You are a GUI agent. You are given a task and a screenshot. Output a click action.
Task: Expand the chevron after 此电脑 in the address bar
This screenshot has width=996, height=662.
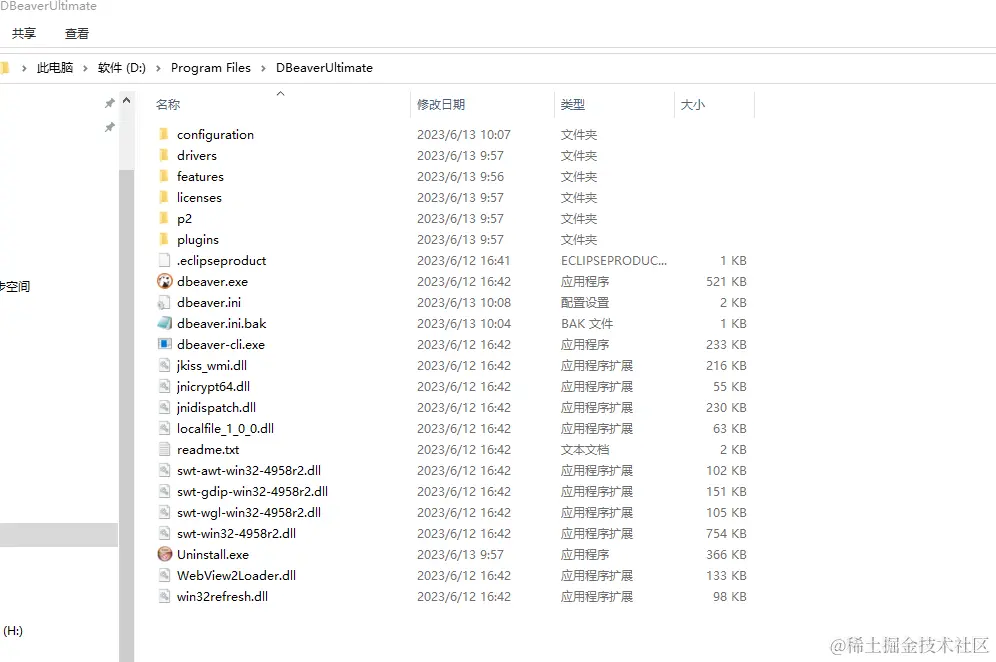point(85,68)
